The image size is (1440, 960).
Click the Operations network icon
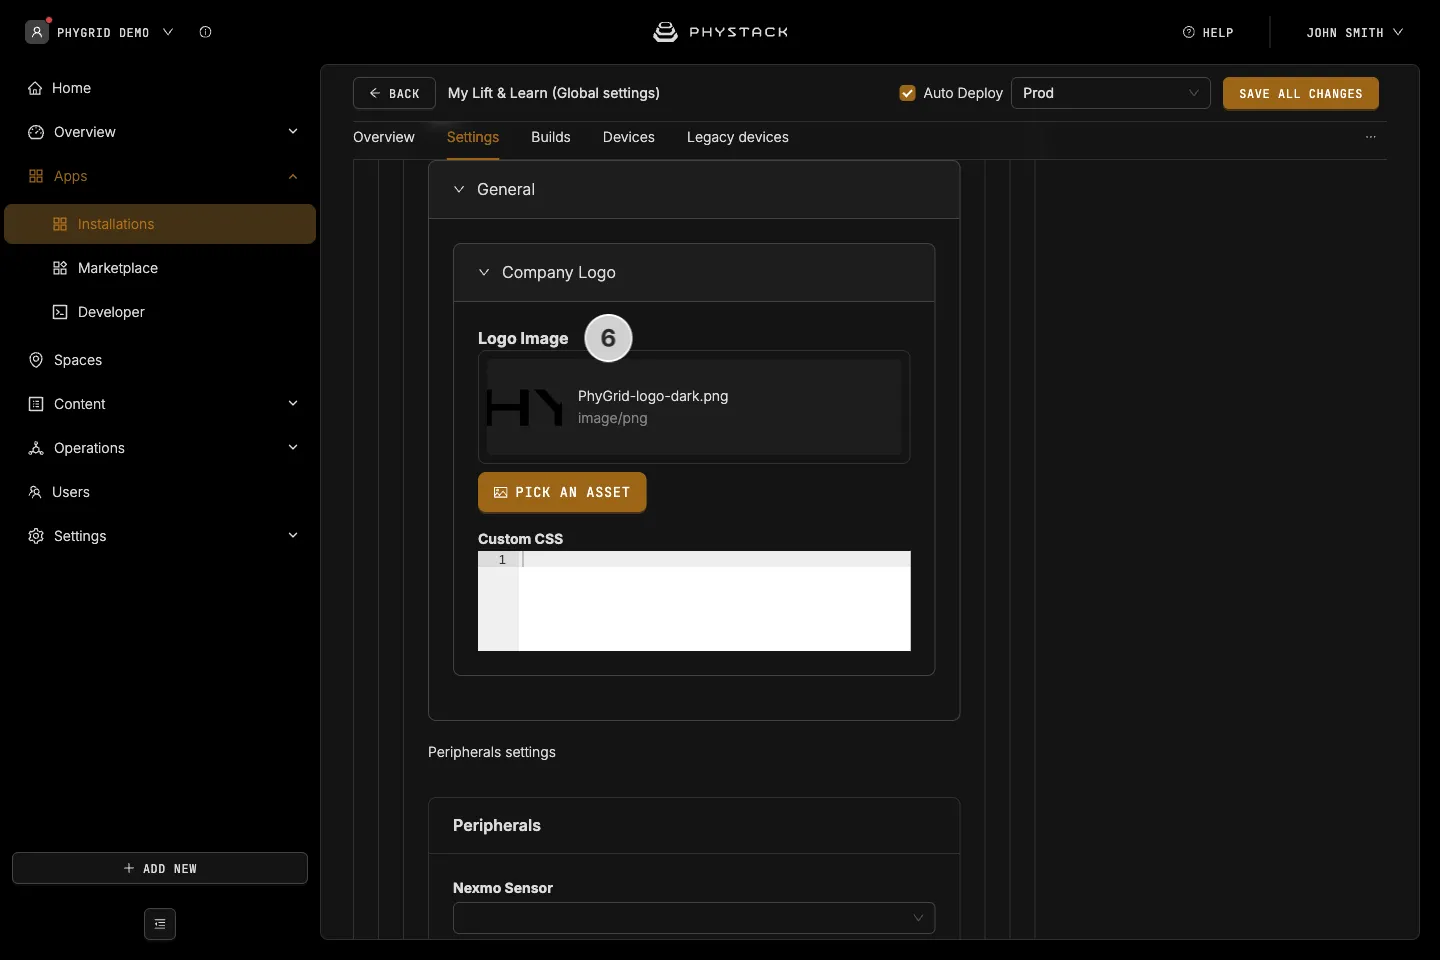36,448
